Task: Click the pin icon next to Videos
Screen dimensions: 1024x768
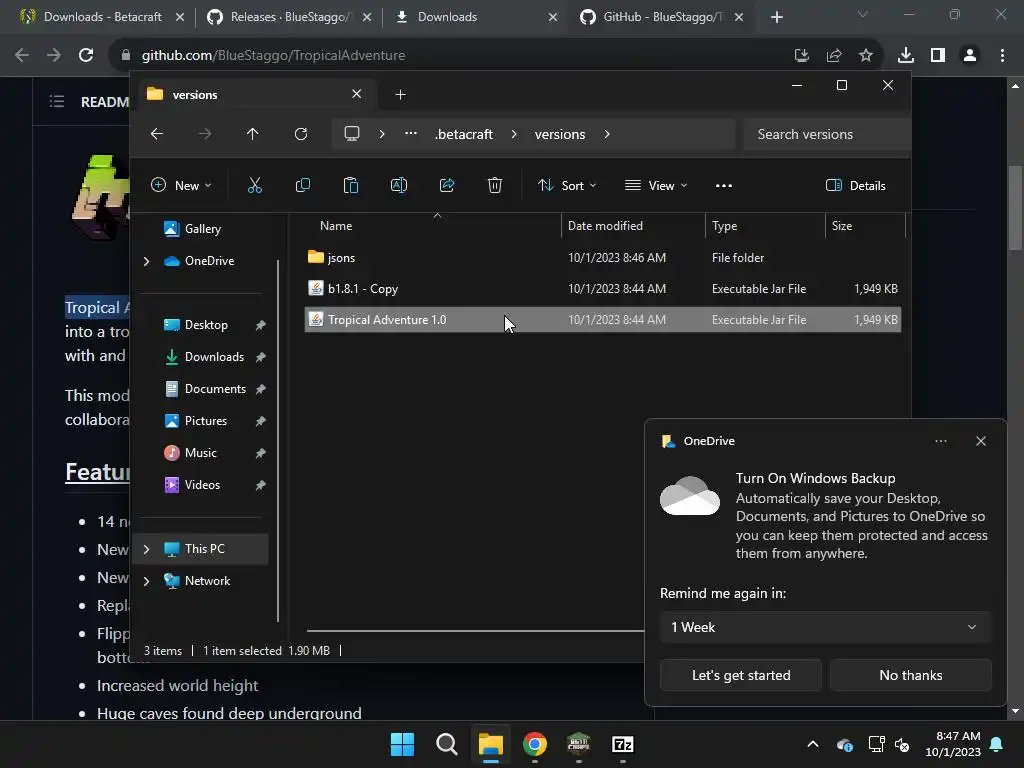Action: [x=261, y=485]
